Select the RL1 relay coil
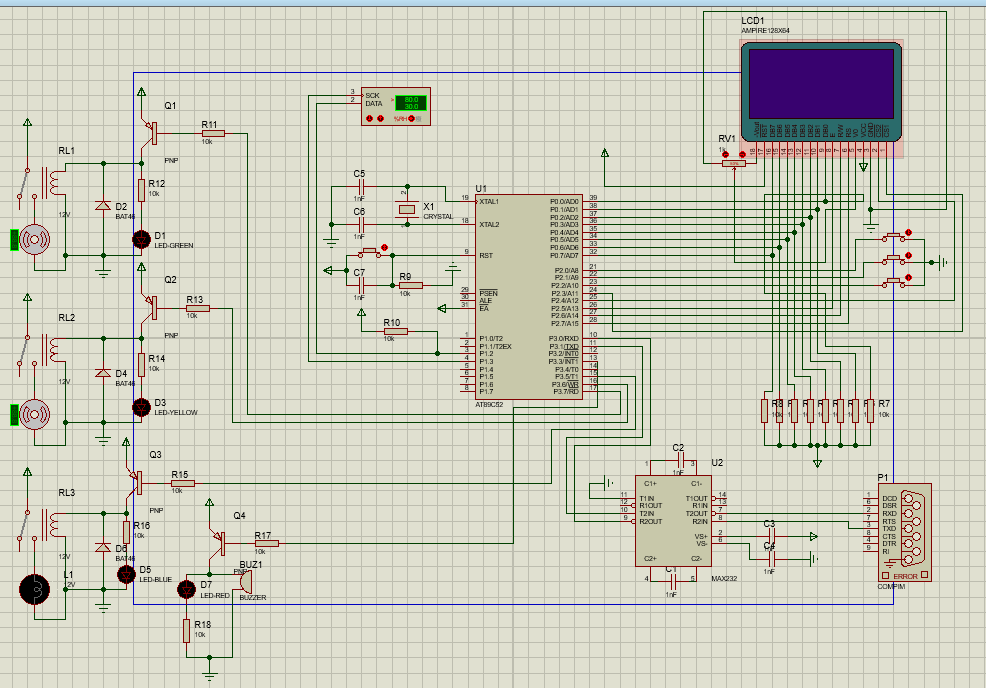 pyautogui.click(x=52, y=182)
